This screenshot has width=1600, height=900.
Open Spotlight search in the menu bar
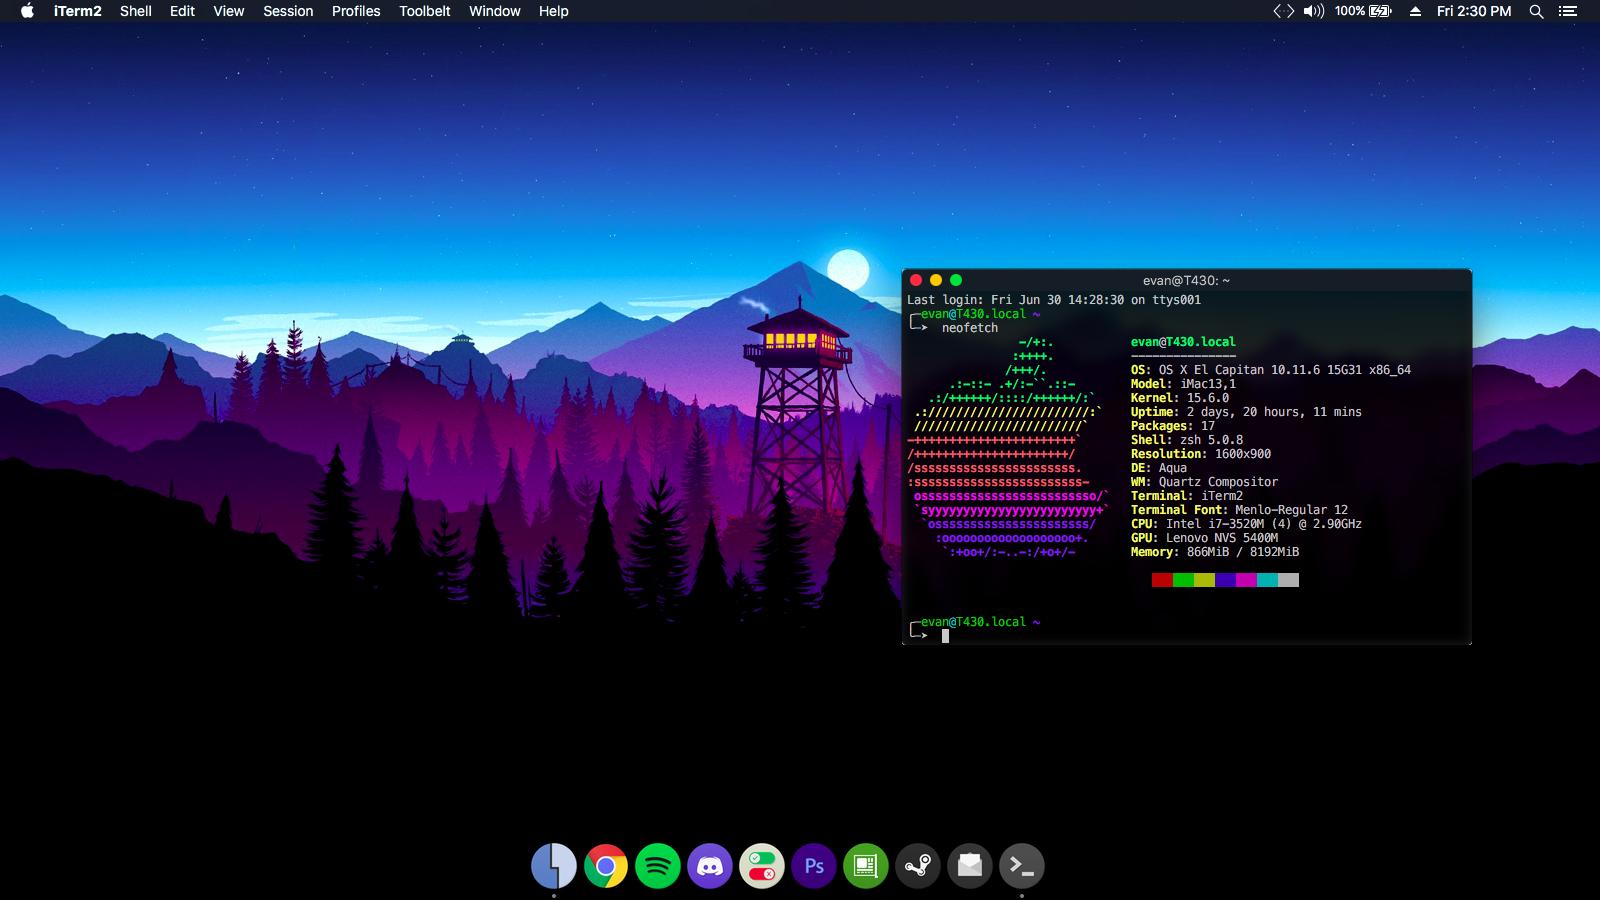tap(1537, 12)
